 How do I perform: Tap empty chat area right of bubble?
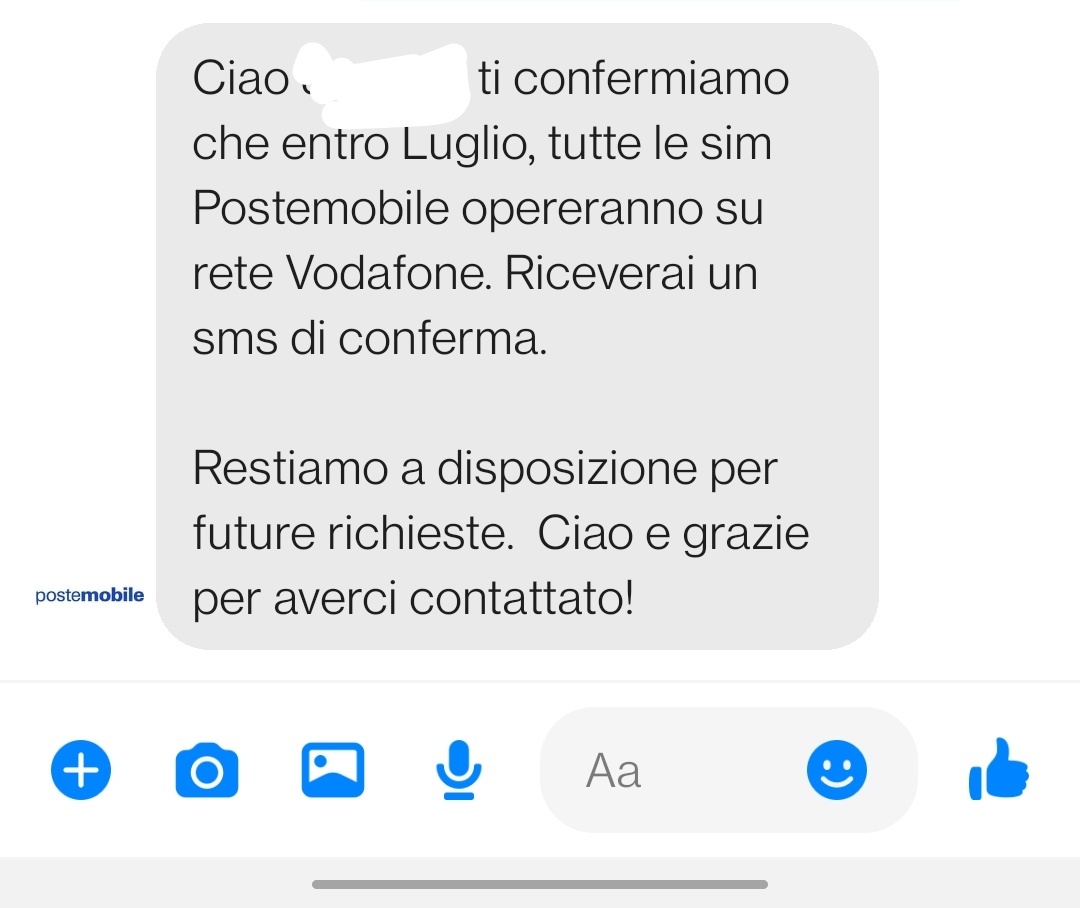(978, 336)
